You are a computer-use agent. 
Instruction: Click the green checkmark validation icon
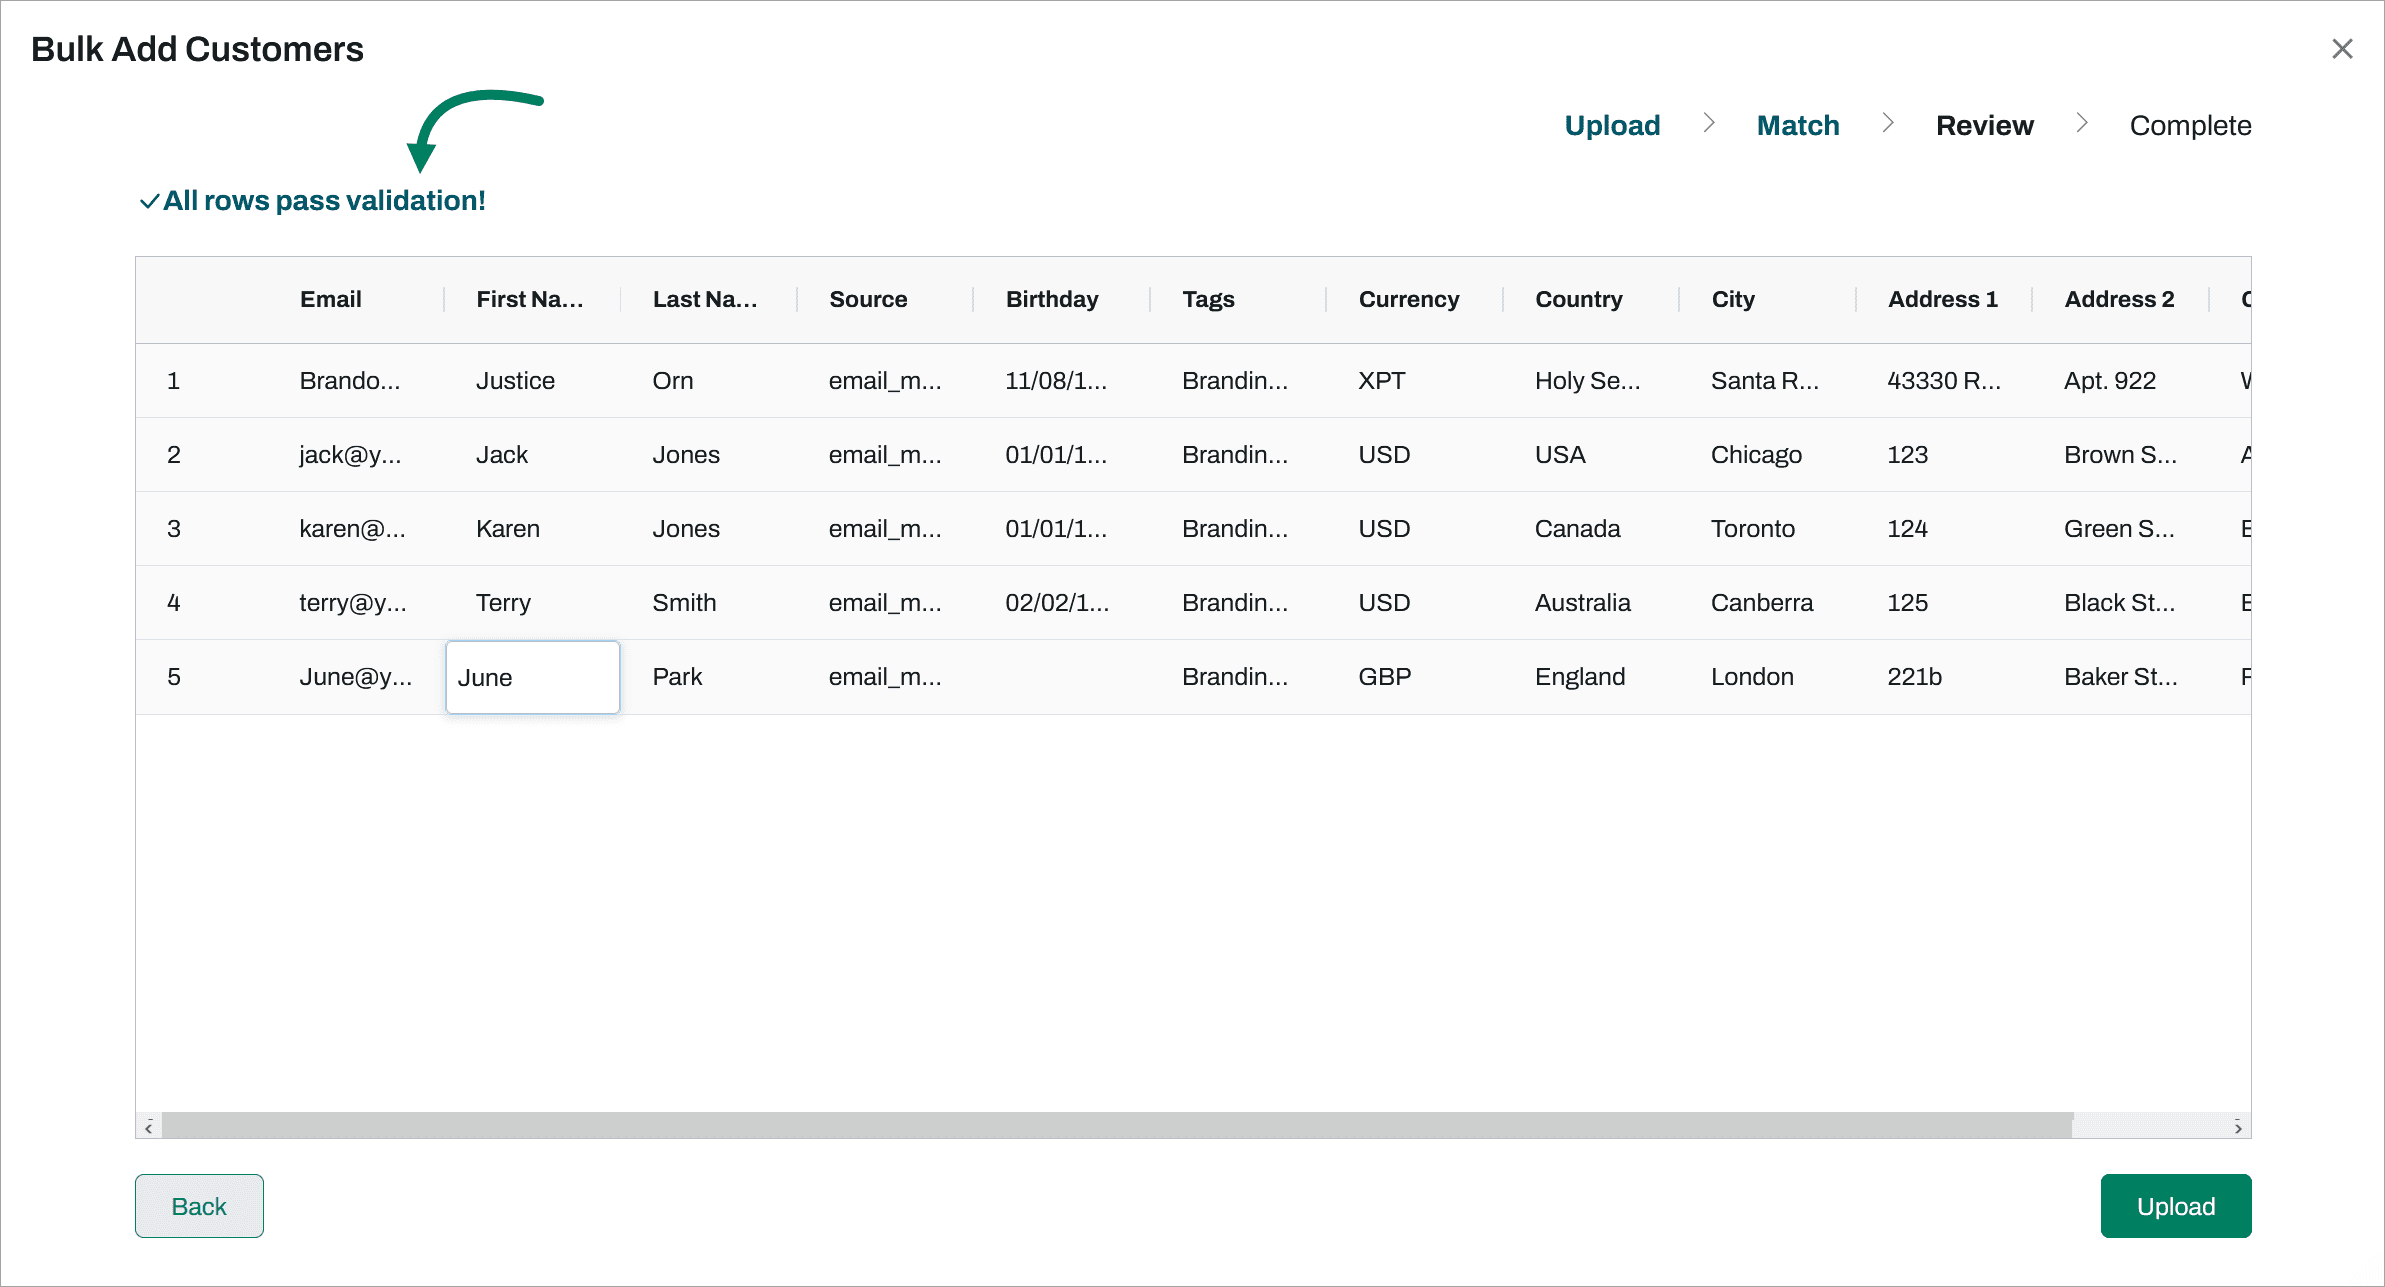point(149,200)
